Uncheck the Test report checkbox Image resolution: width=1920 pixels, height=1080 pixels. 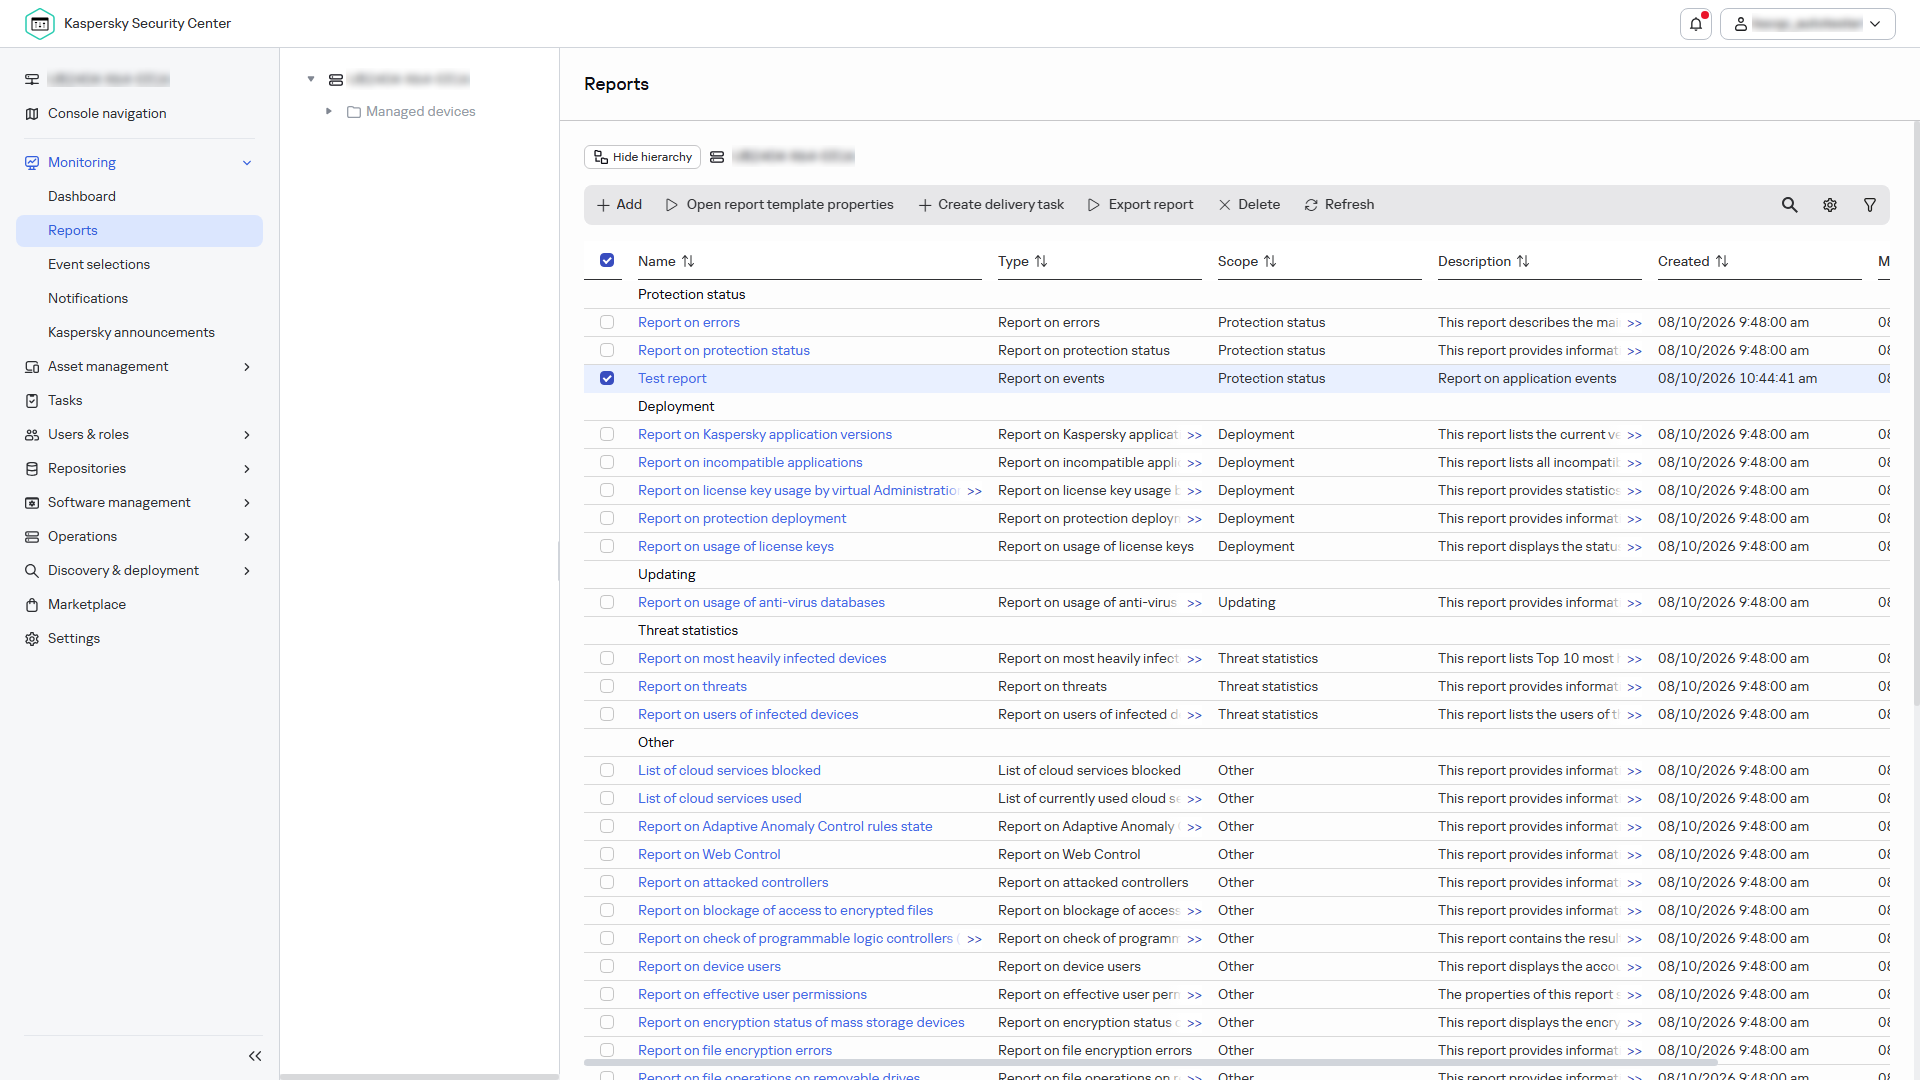(x=607, y=378)
